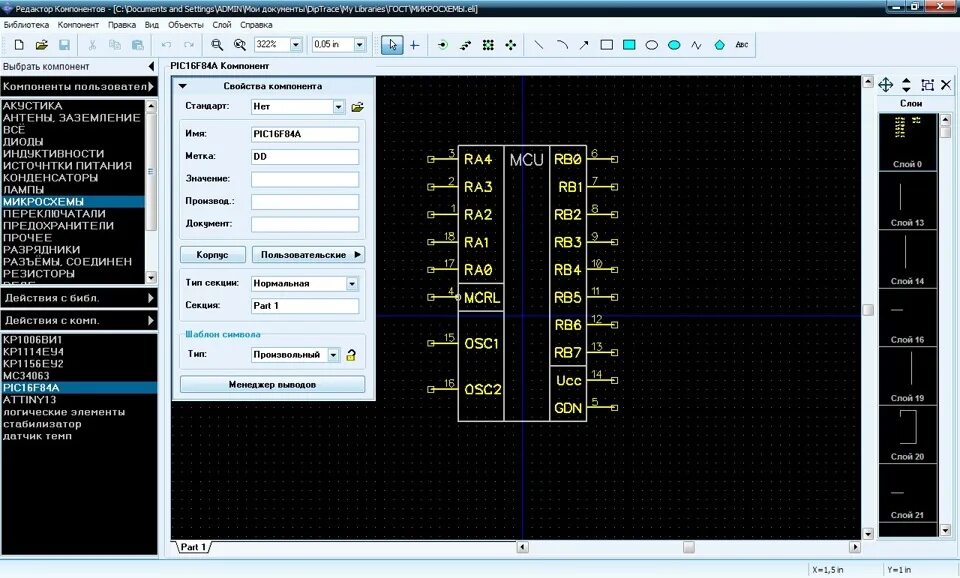960x578 pixels.
Task: Select the filled polygon tool
Action: pos(720,45)
